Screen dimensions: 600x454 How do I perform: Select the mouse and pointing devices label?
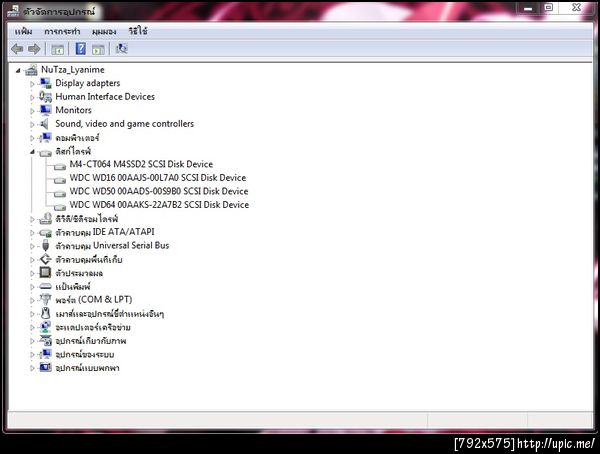(x=110, y=314)
